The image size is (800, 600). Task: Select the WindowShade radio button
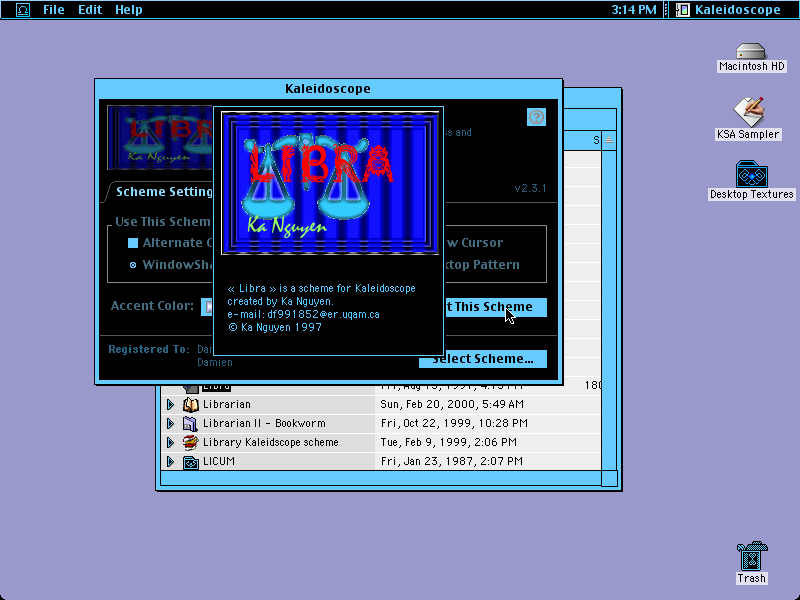click(x=133, y=265)
